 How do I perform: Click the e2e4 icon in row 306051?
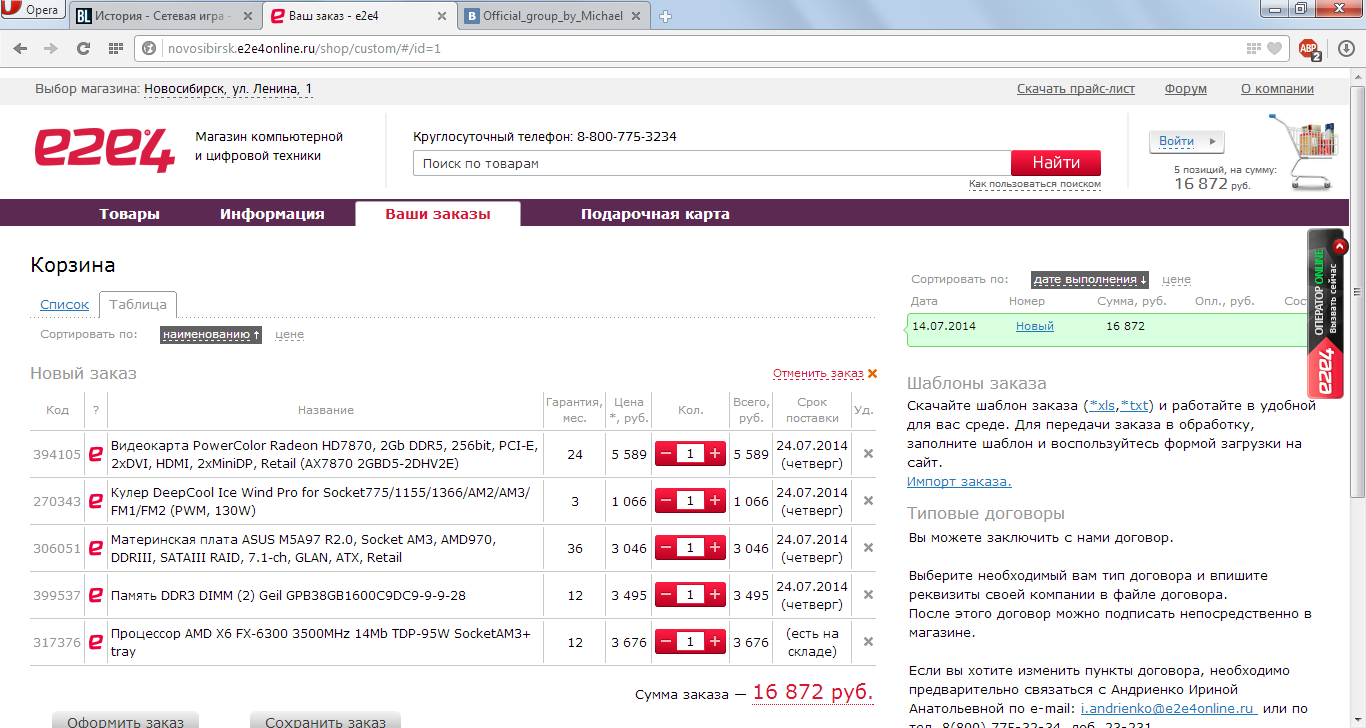(x=96, y=548)
